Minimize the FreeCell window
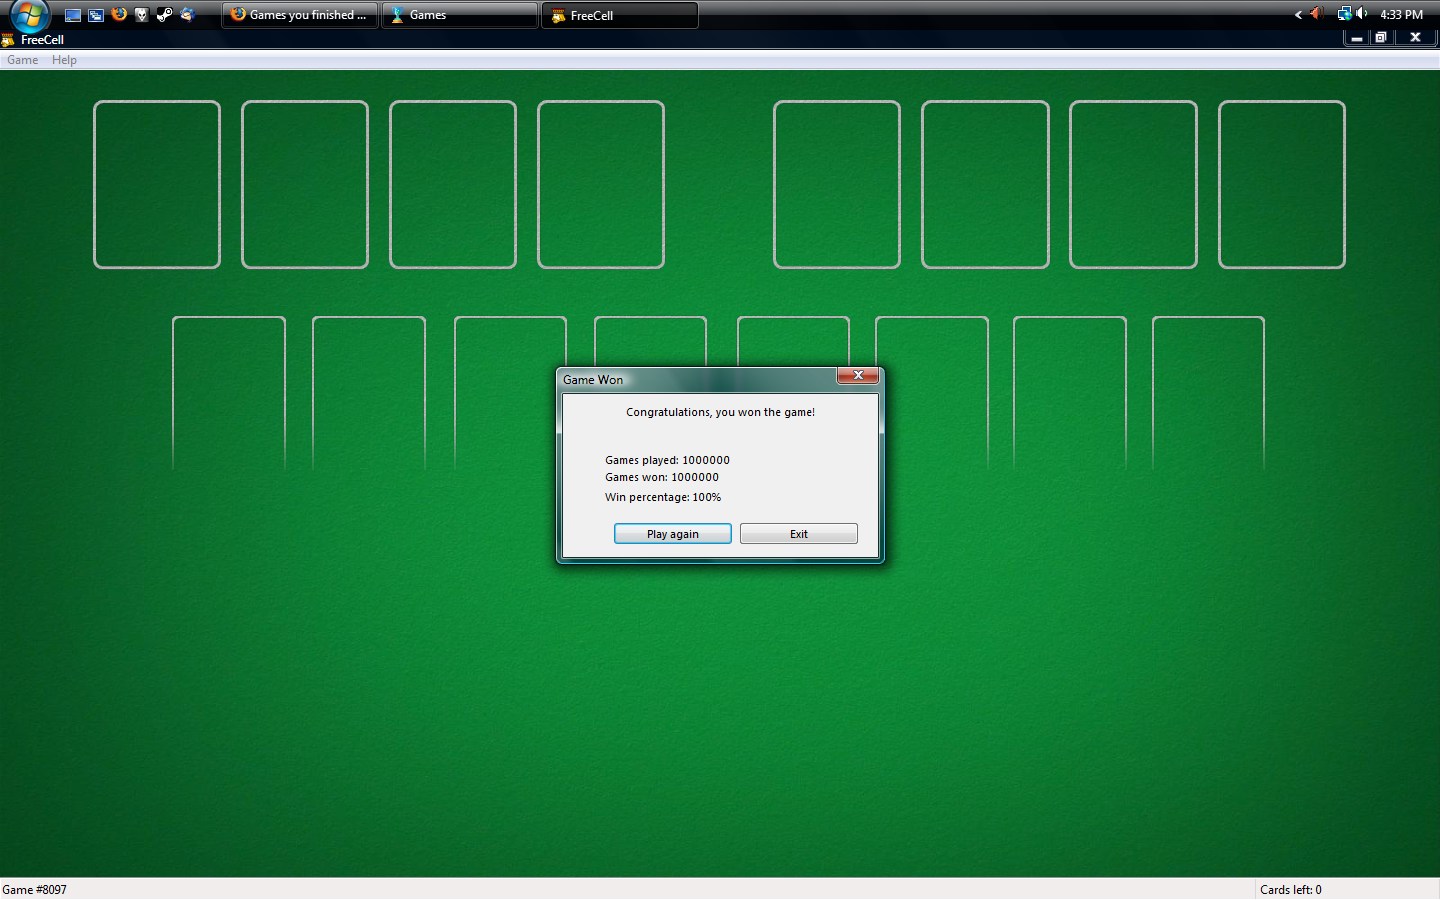 tap(1357, 38)
